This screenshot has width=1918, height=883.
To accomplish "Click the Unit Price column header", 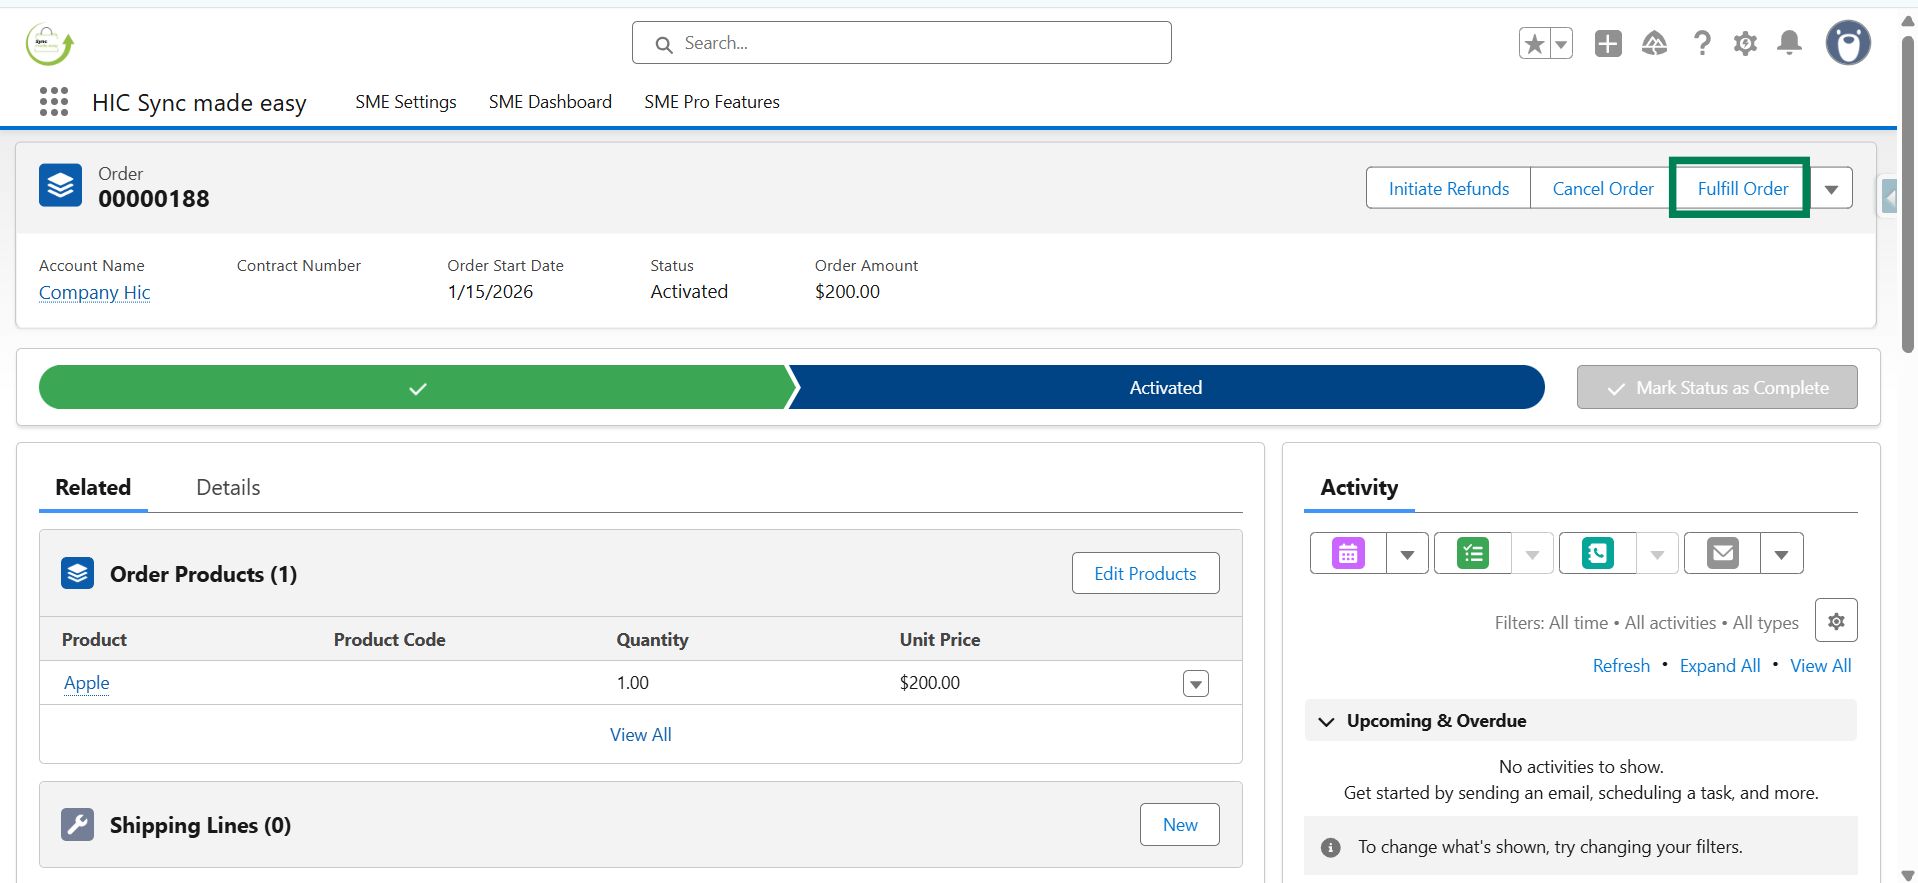I will (x=940, y=640).
